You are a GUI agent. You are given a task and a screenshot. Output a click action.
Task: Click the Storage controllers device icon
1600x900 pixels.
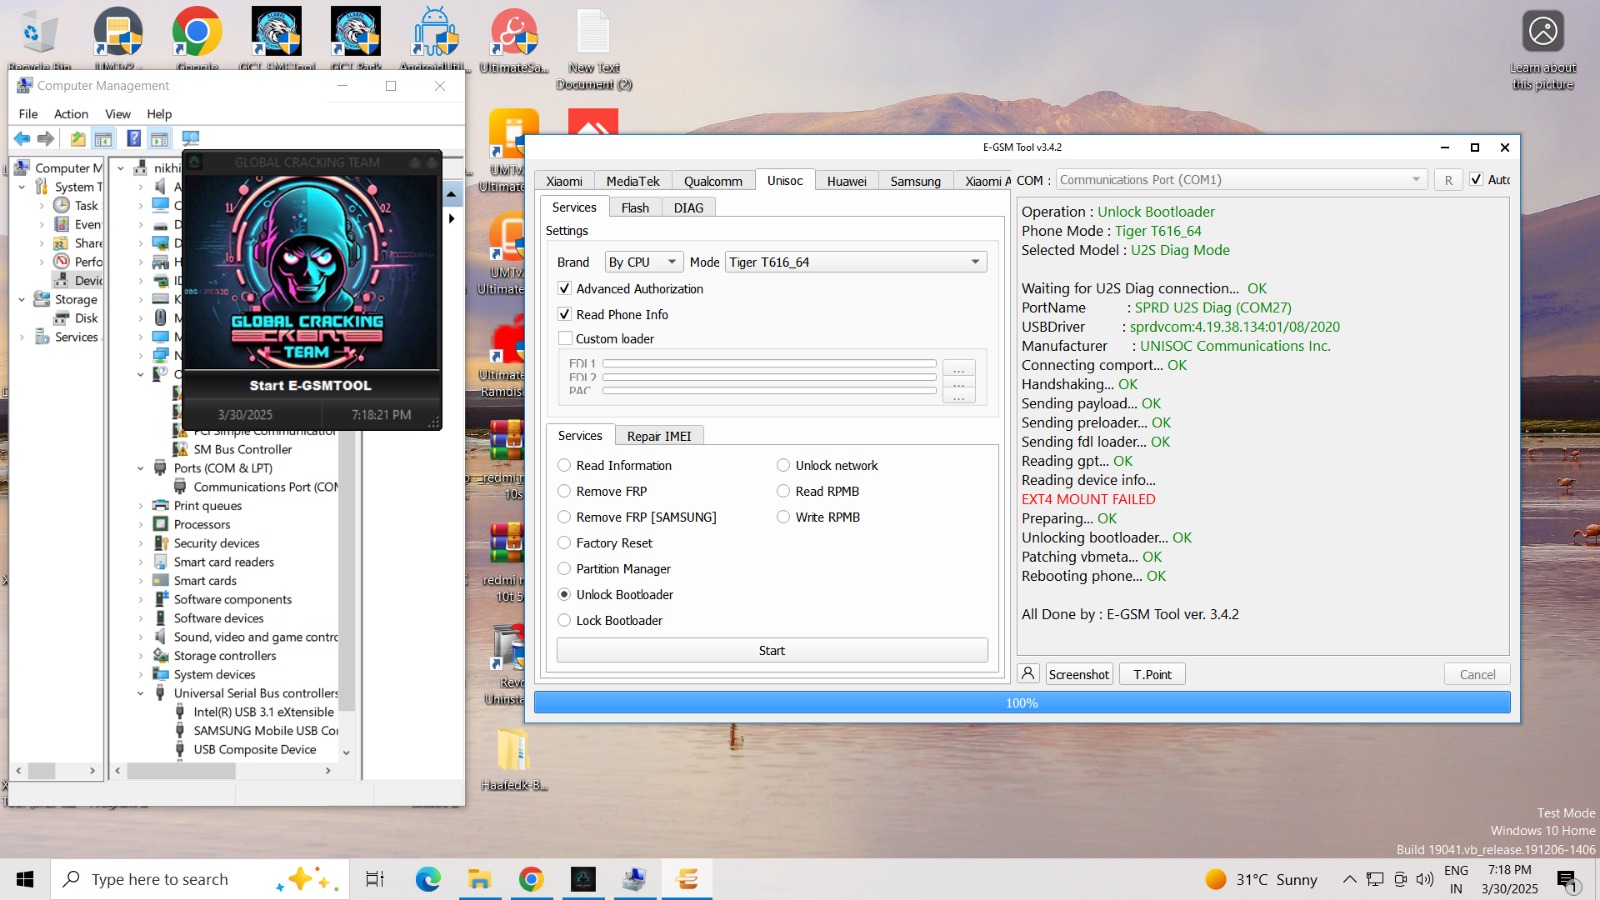(x=160, y=656)
